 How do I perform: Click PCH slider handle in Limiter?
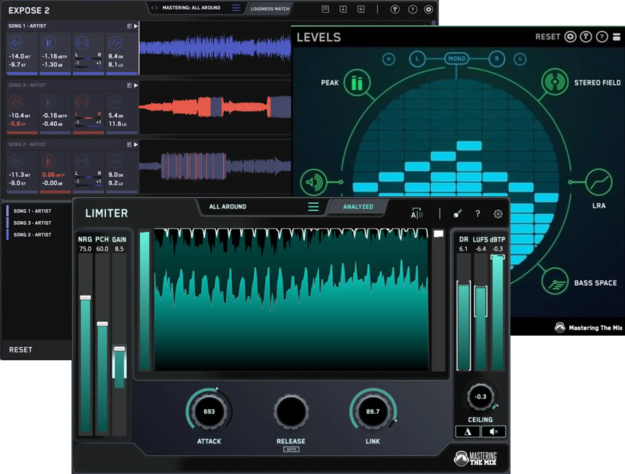tap(102, 324)
